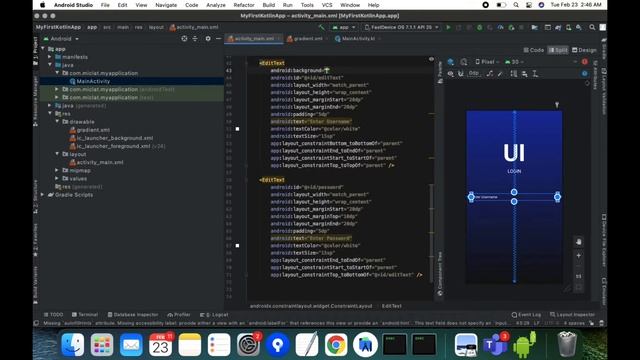Open the Terminal tool window
The image size is (640, 360).
[x=85, y=315]
